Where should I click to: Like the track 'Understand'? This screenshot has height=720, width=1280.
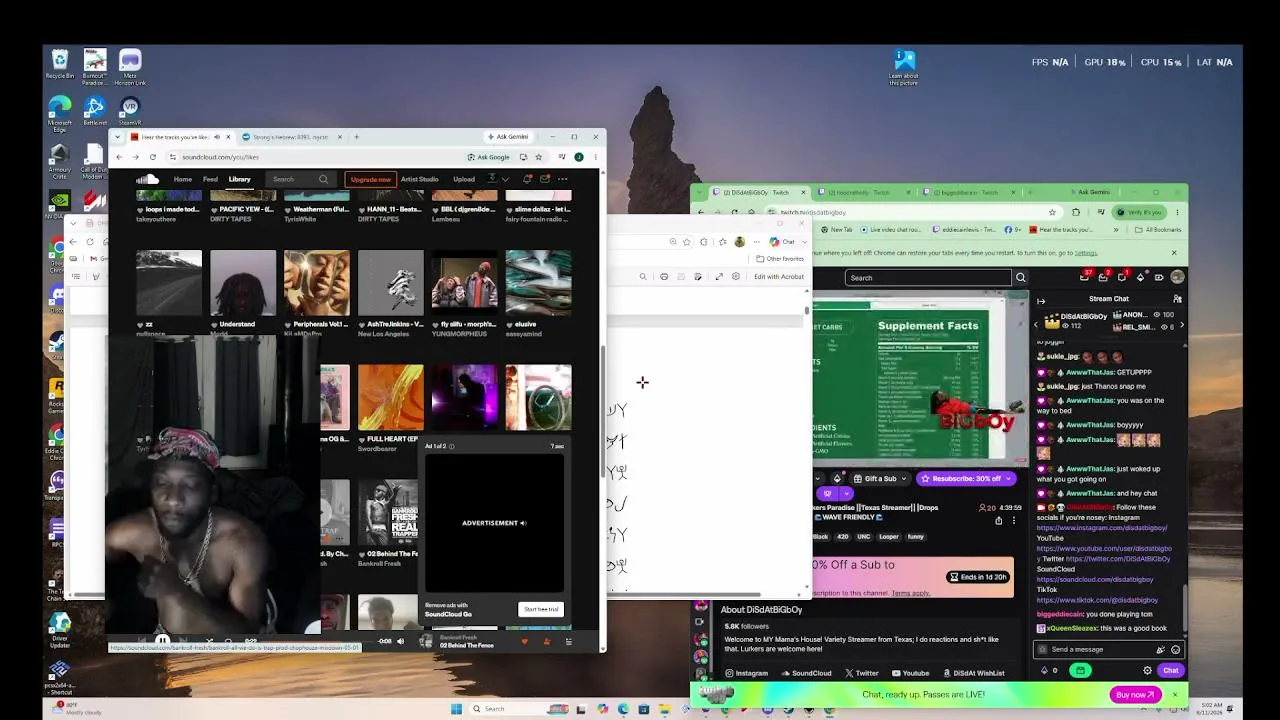[x=213, y=325]
